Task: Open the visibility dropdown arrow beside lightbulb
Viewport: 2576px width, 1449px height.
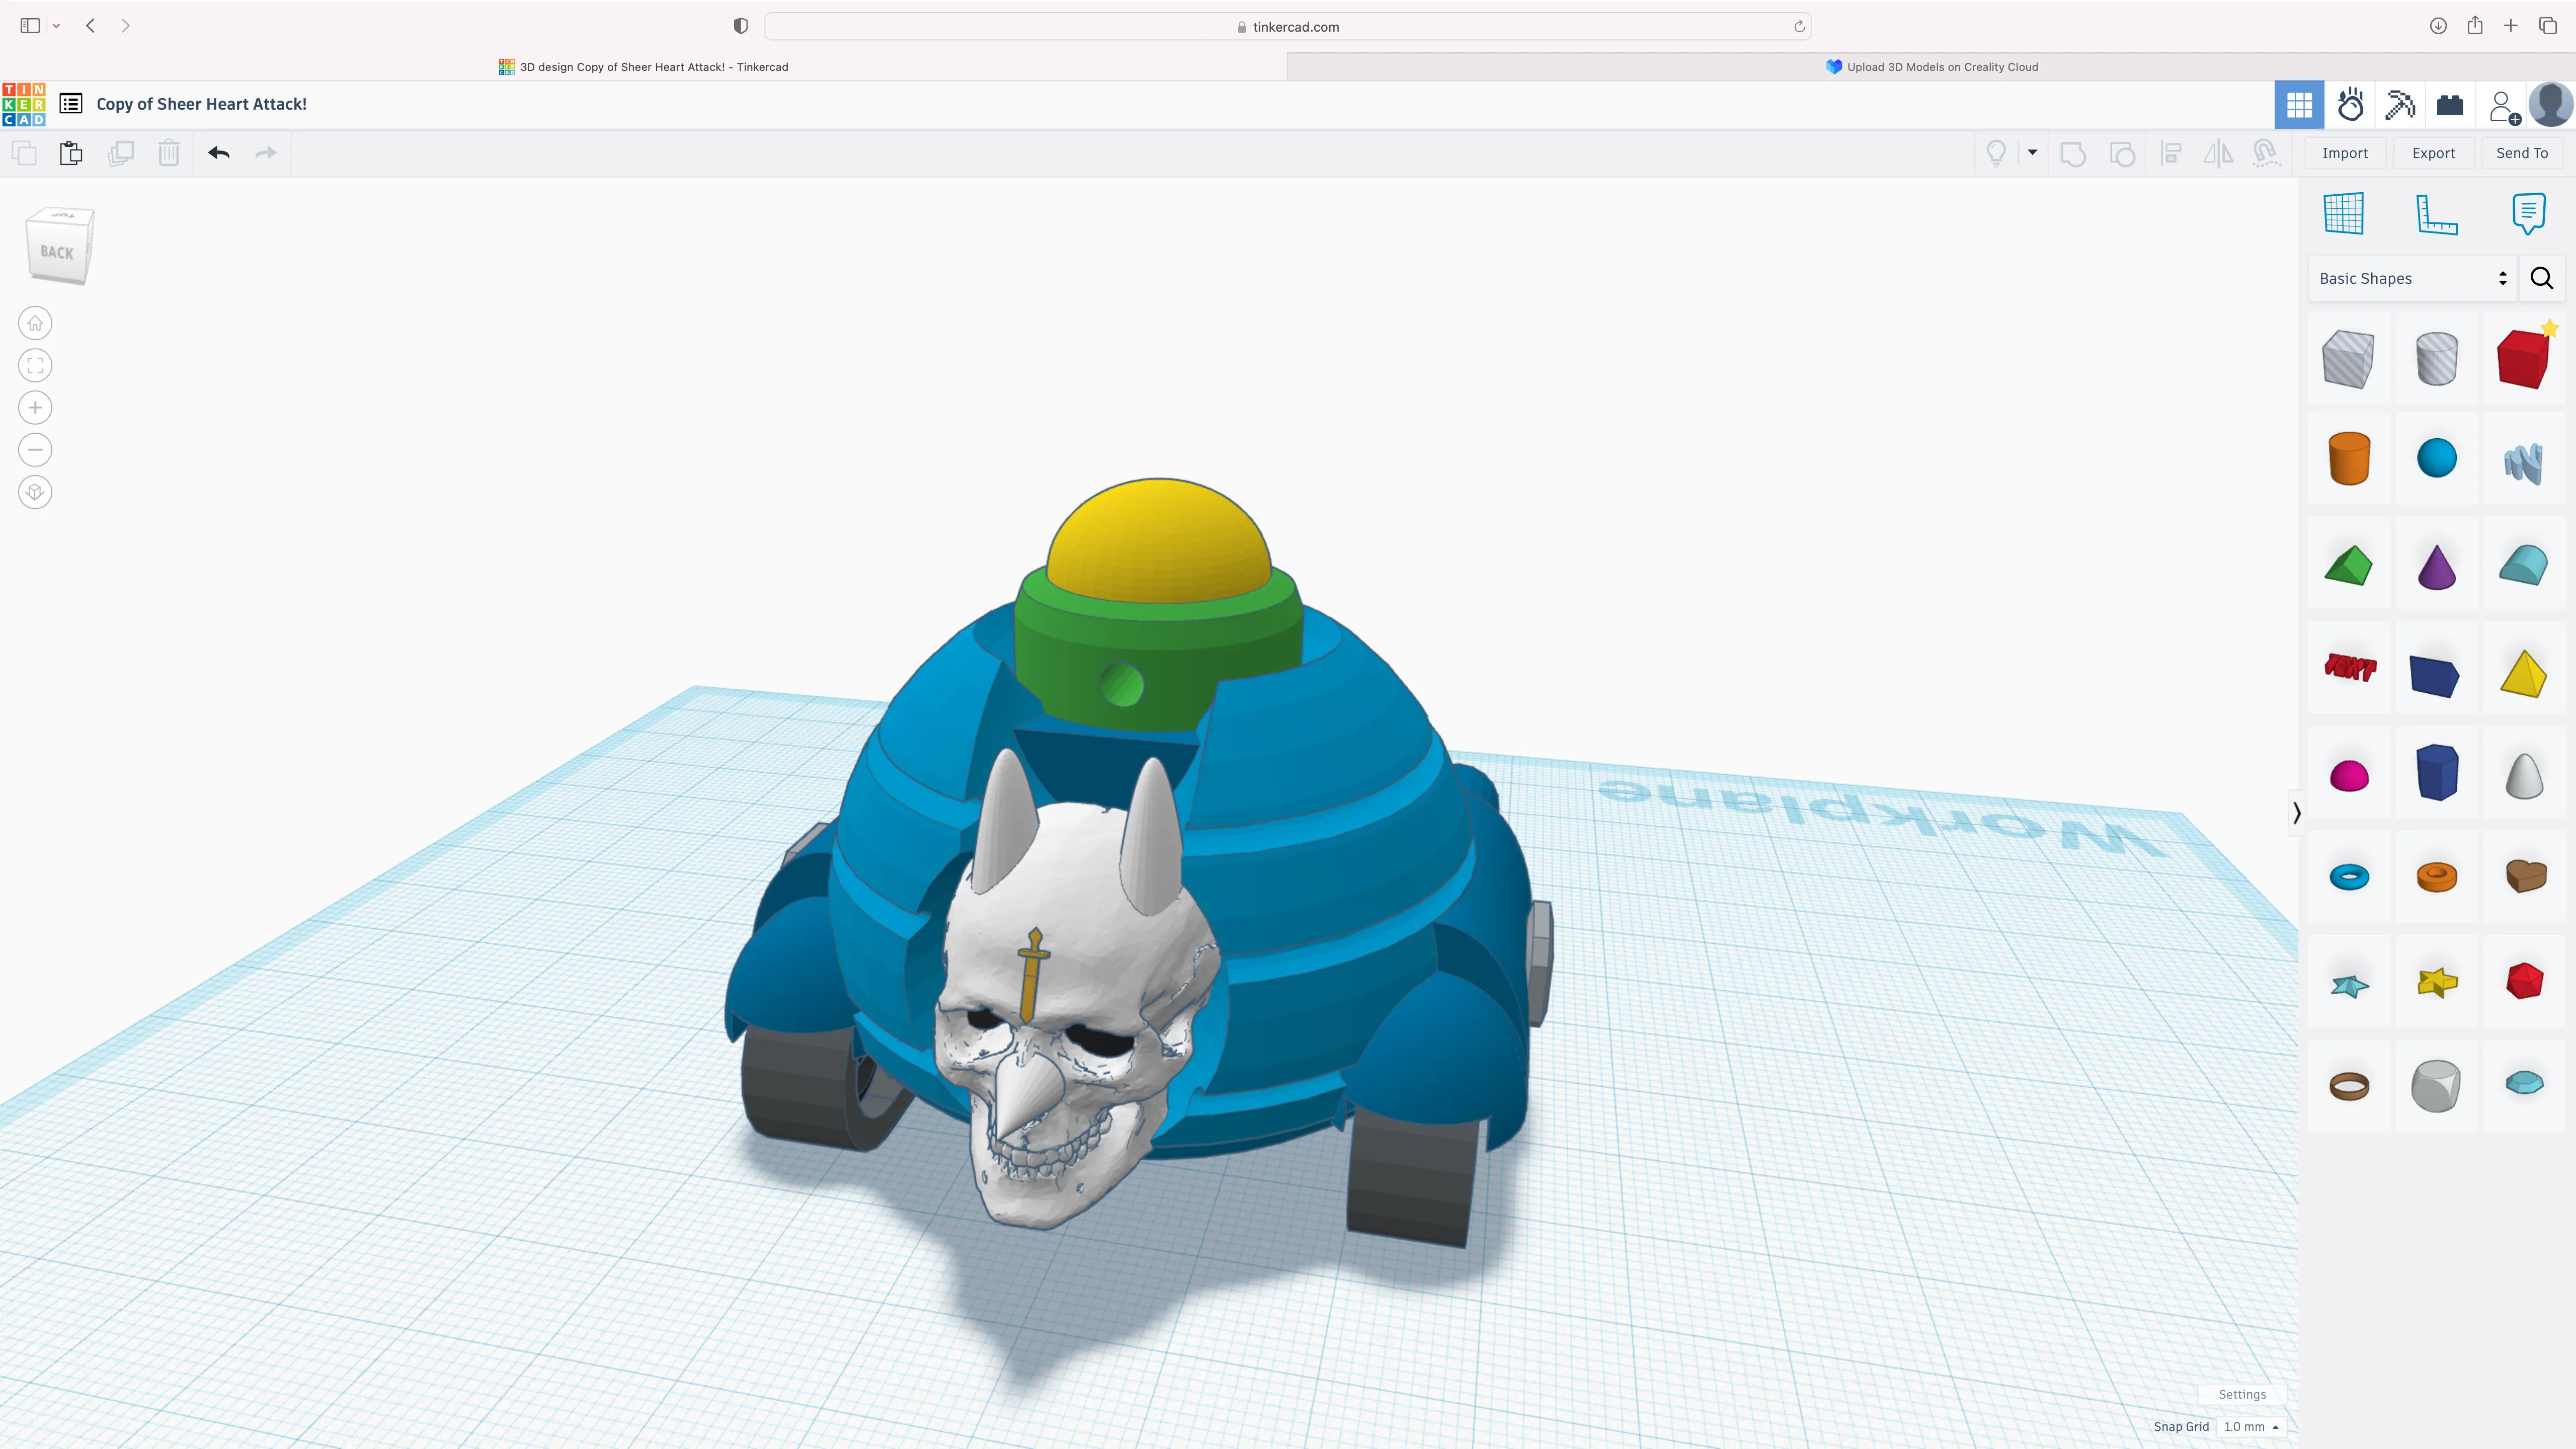Action: pos(2032,152)
